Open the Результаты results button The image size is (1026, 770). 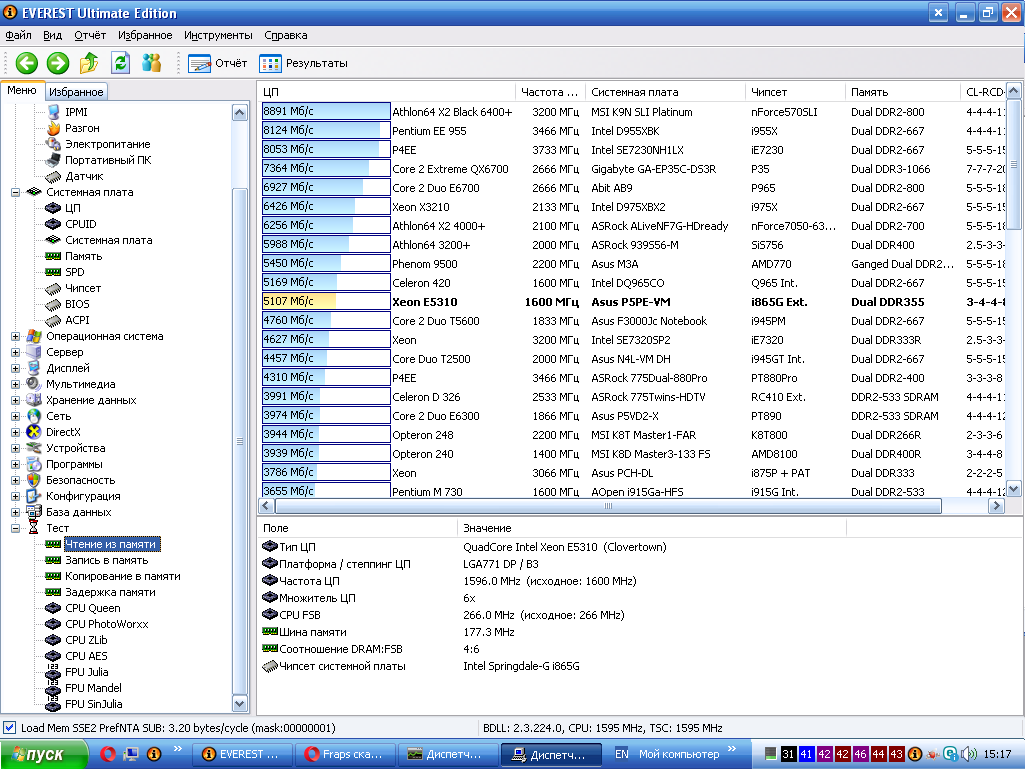click(304, 63)
